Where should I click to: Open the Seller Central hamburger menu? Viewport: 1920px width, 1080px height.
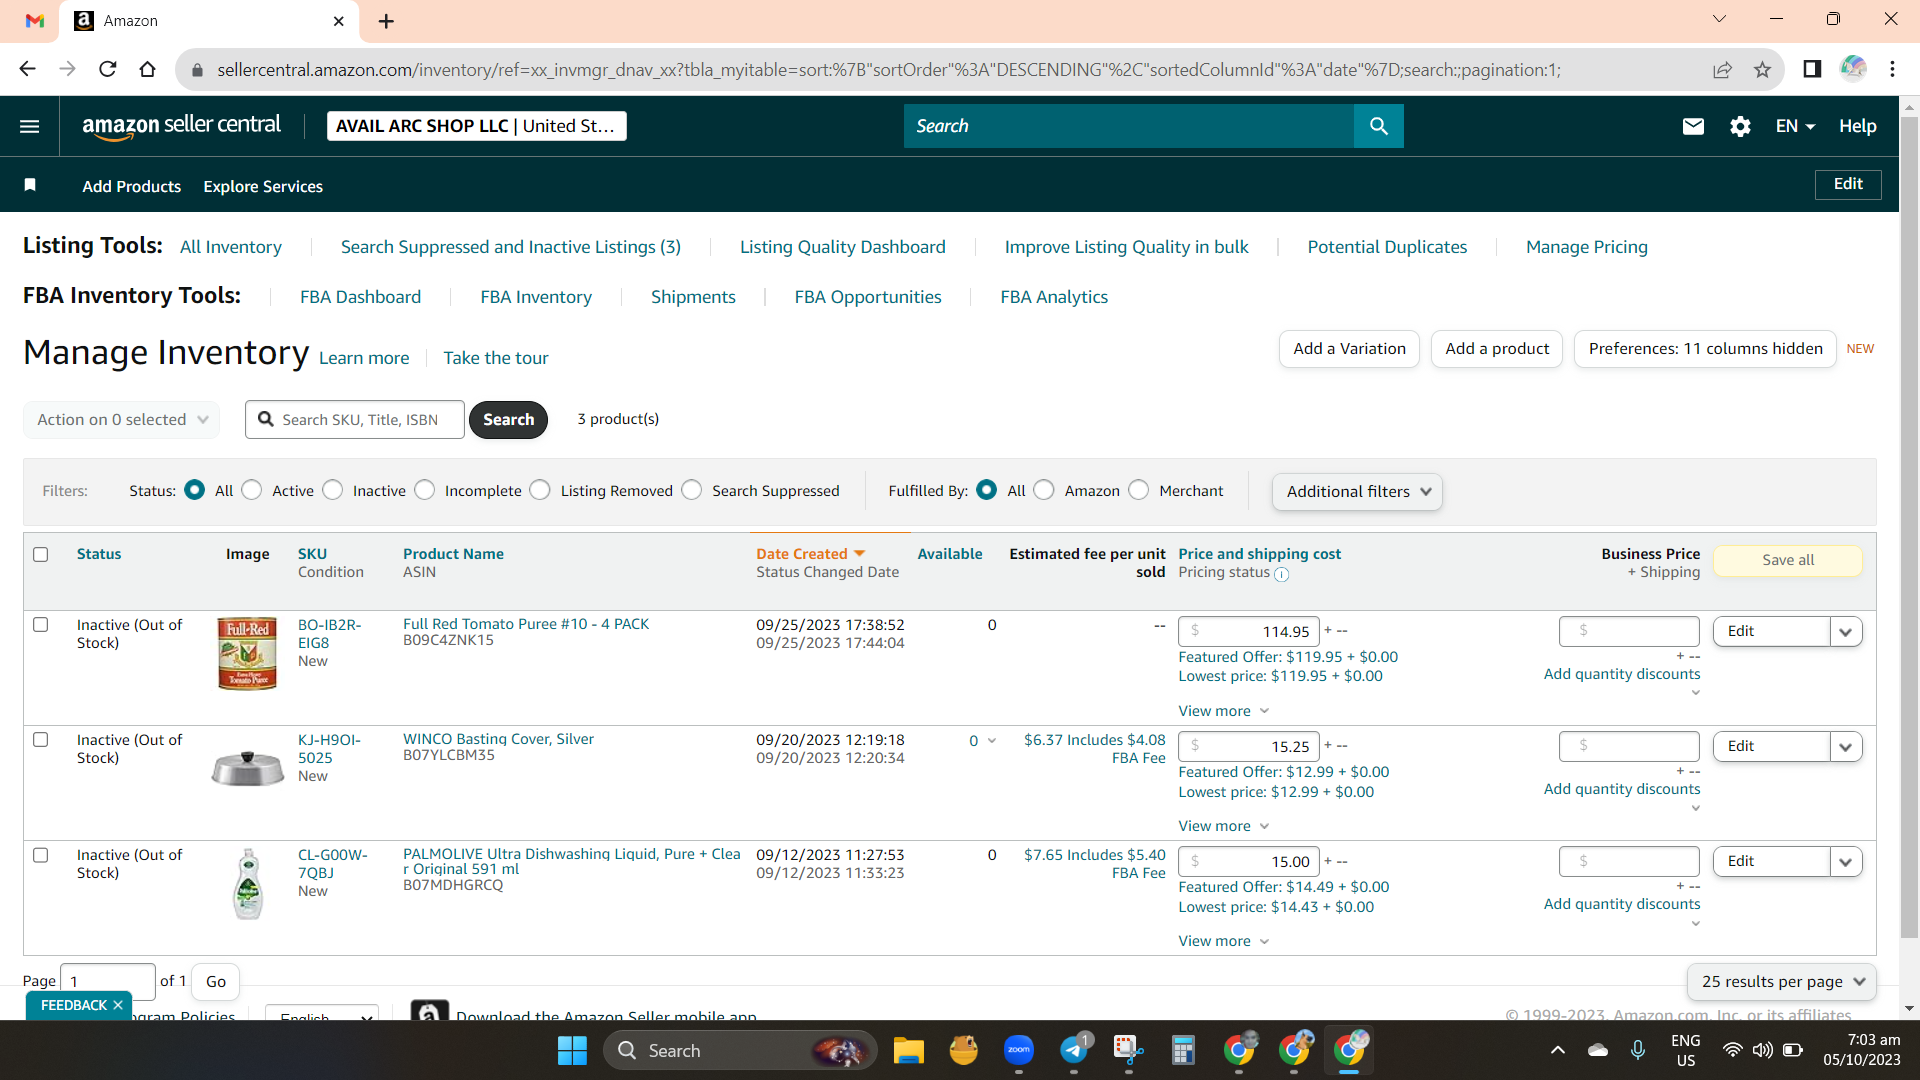tap(30, 126)
